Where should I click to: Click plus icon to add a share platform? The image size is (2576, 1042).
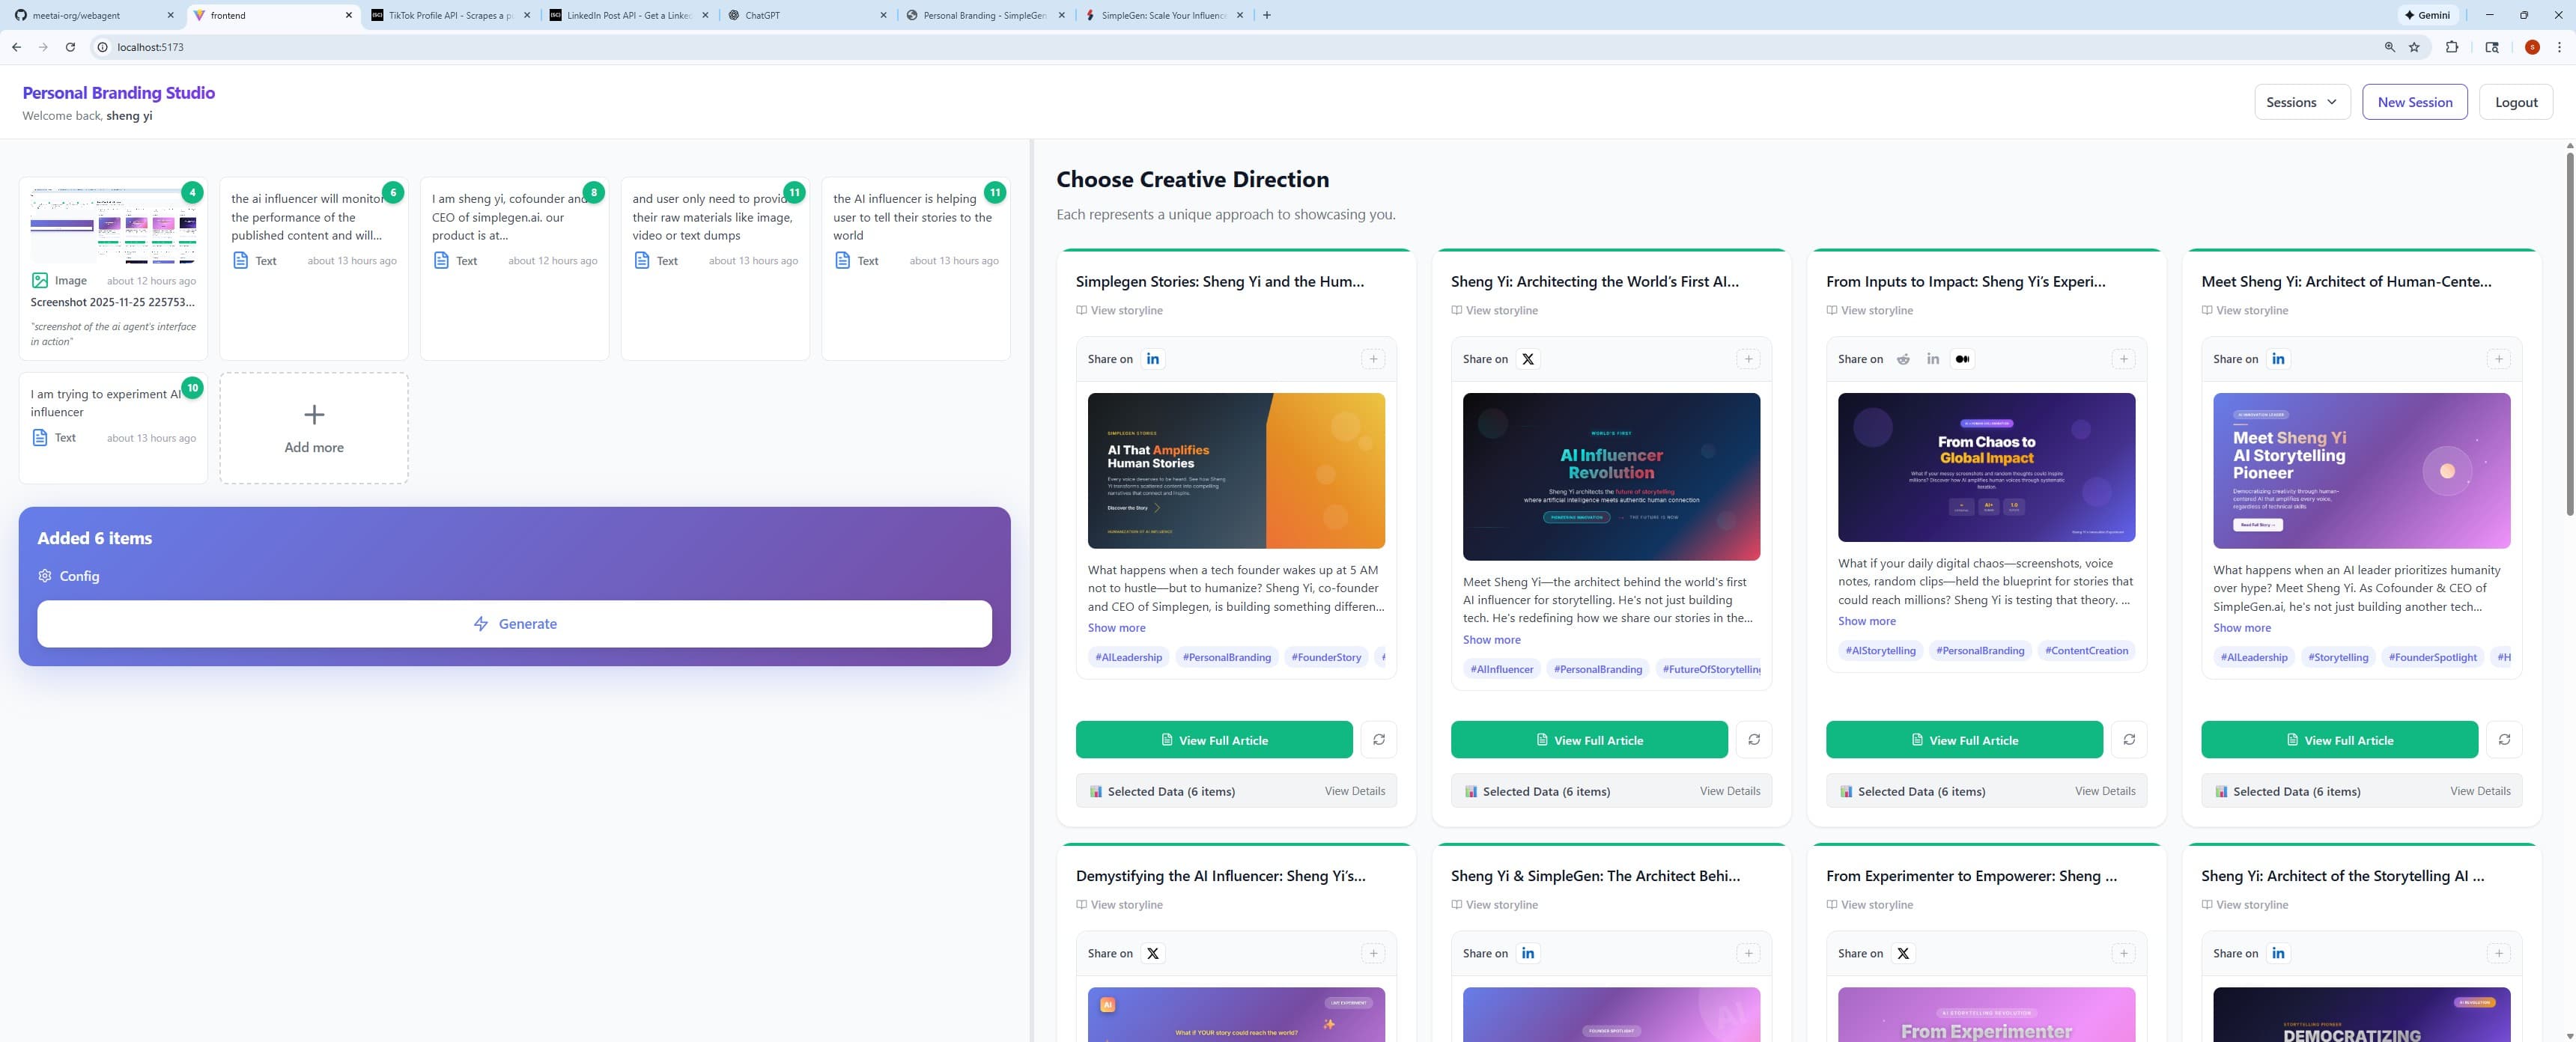[x=1373, y=359]
